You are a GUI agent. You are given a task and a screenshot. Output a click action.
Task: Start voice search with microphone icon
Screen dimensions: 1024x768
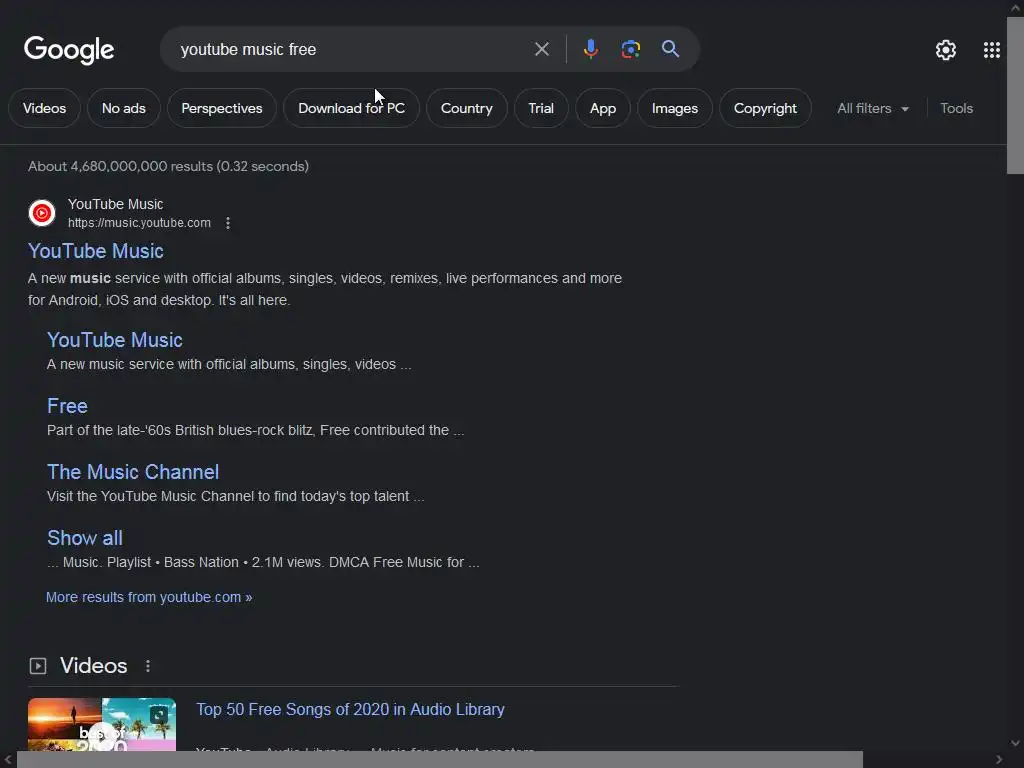(590, 49)
